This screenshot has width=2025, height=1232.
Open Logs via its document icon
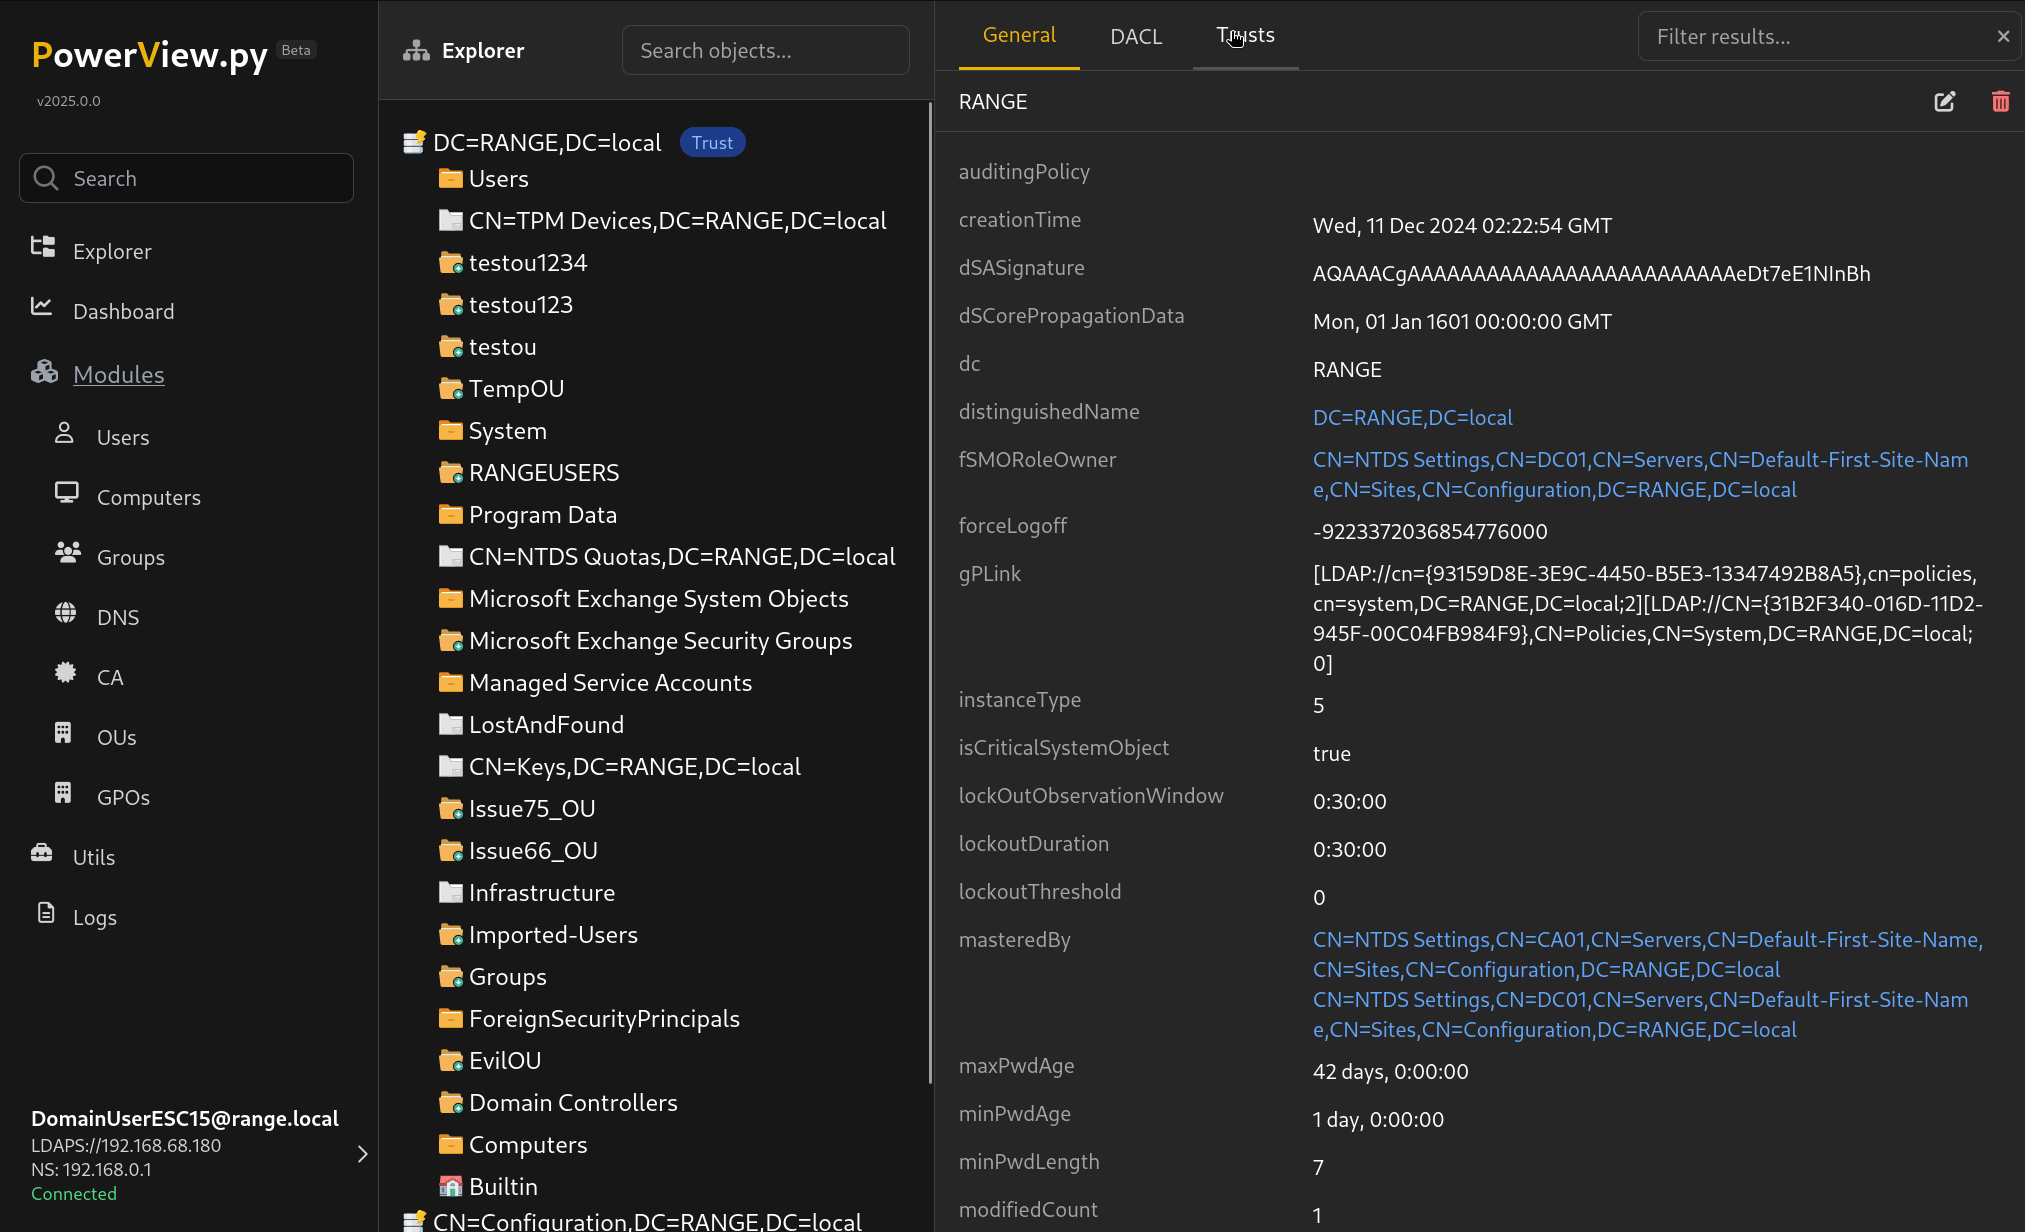point(46,913)
